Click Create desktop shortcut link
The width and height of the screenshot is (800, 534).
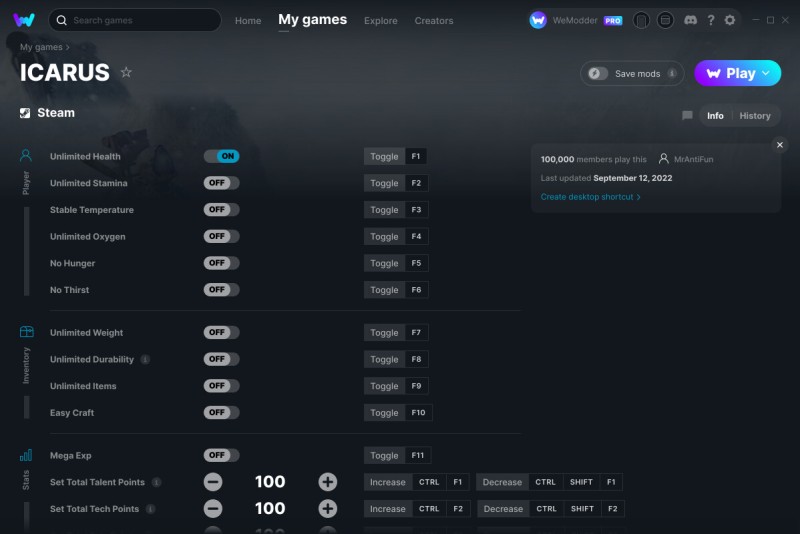(x=590, y=196)
